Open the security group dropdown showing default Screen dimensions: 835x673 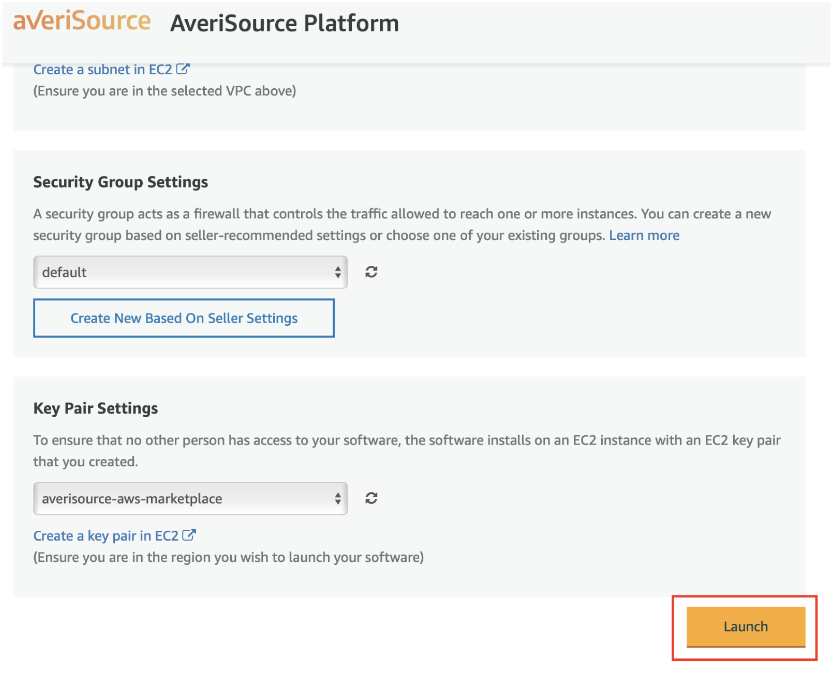pos(190,272)
